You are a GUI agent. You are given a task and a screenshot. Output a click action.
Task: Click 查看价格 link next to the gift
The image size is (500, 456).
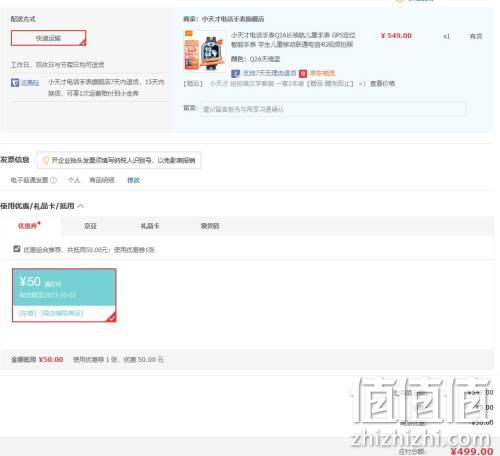pos(382,84)
